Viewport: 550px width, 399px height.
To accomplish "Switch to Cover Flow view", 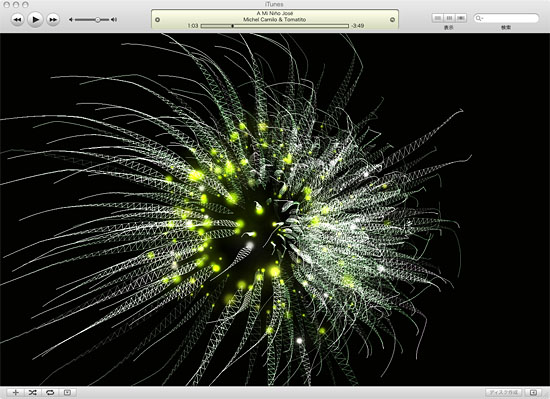I will pyautogui.click(x=461, y=18).
